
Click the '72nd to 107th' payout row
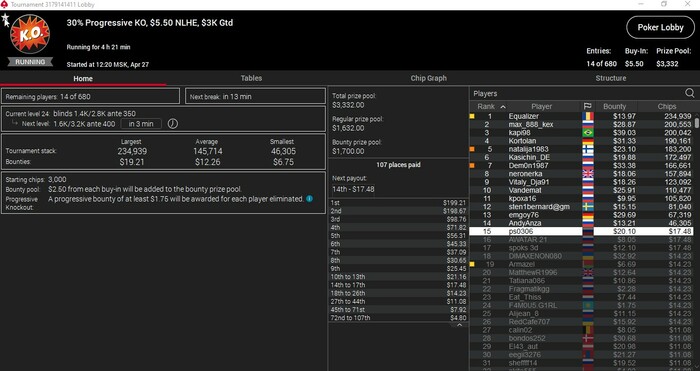pyautogui.click(x=398, y=318)
